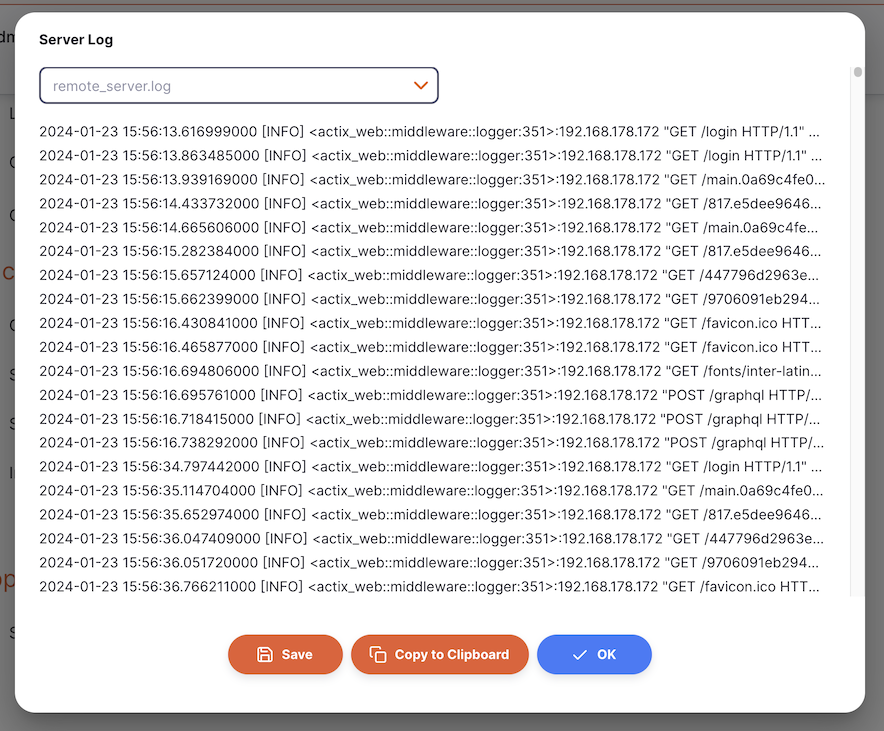
Task: Click Copy to Clipboard button
Action: coord(440,654)
